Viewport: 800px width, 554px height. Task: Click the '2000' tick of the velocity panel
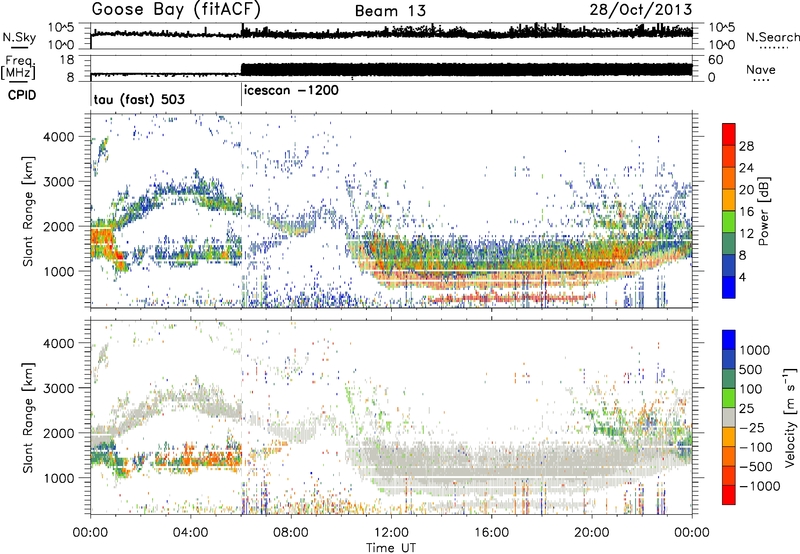coord(61,433)
